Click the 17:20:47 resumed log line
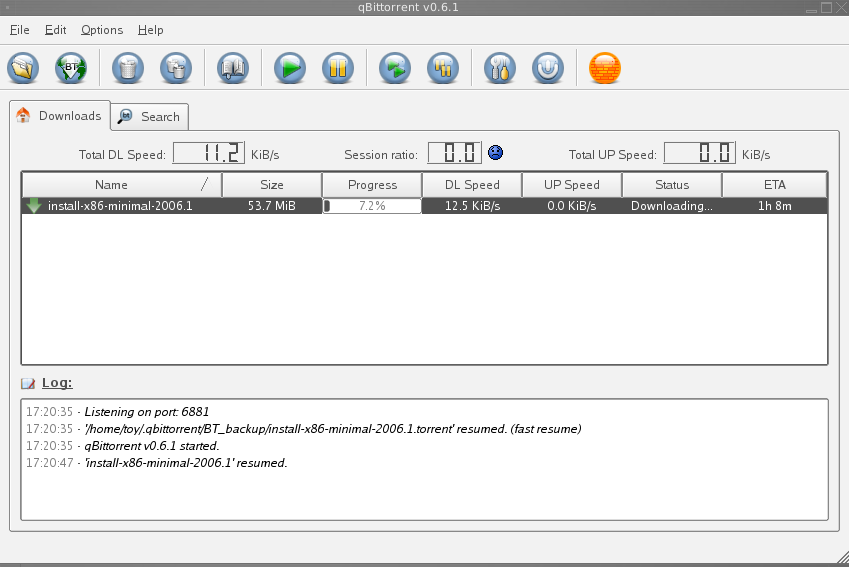849x567 pixels. point(156,463)
